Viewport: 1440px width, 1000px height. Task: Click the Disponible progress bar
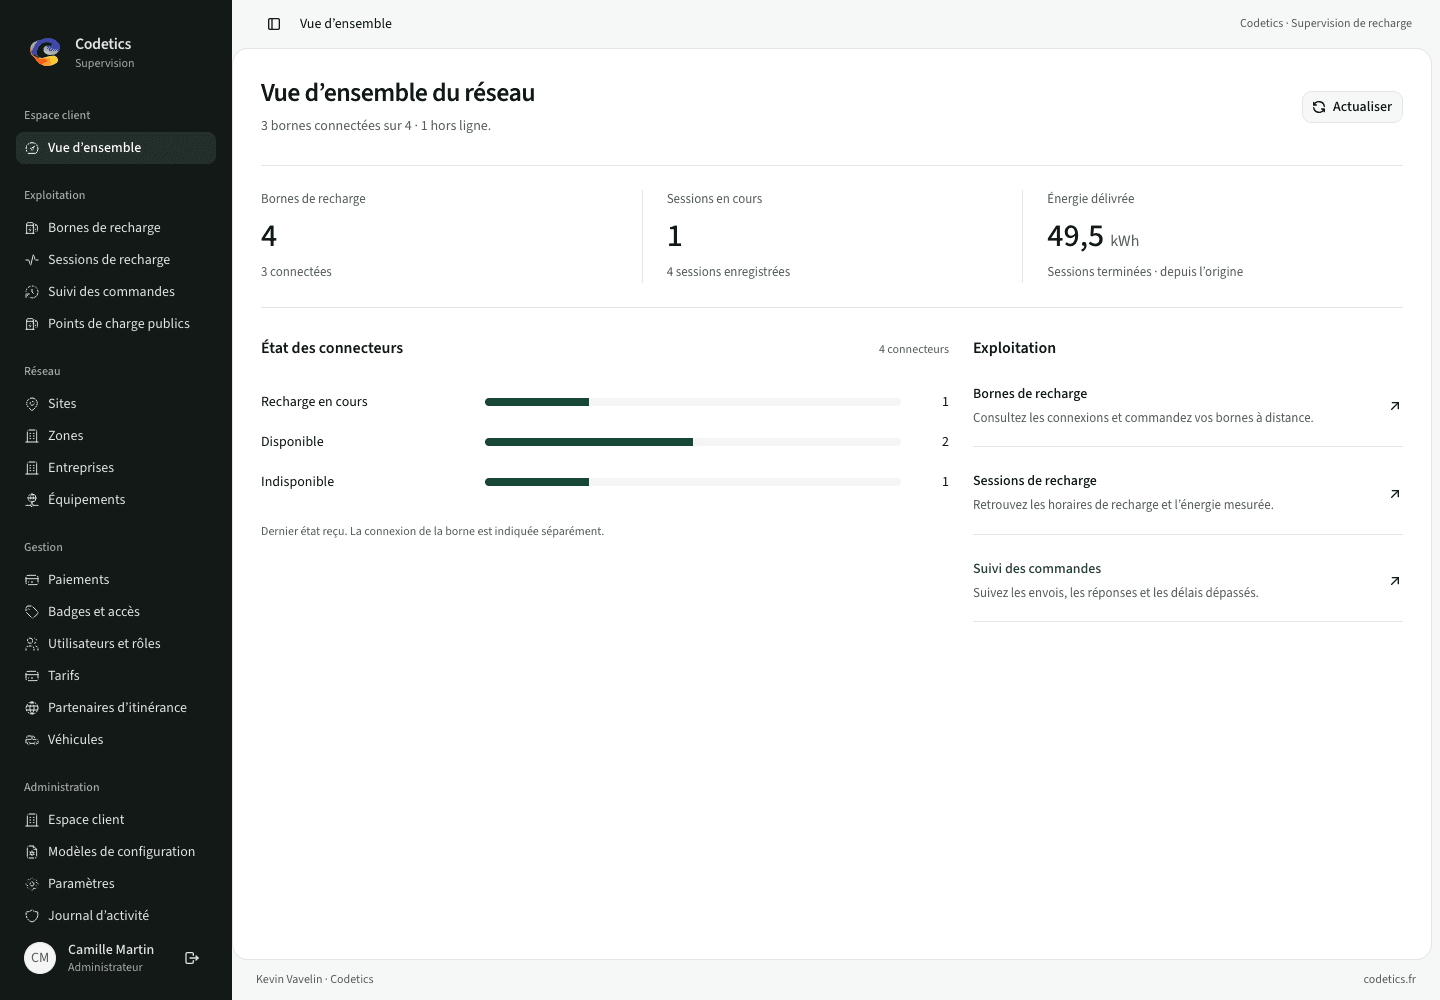(x=693, y=442)
